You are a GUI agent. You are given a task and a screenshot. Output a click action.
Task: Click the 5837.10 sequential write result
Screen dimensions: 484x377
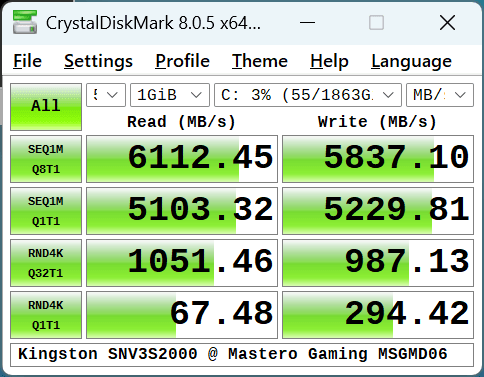tap(378, 159)
